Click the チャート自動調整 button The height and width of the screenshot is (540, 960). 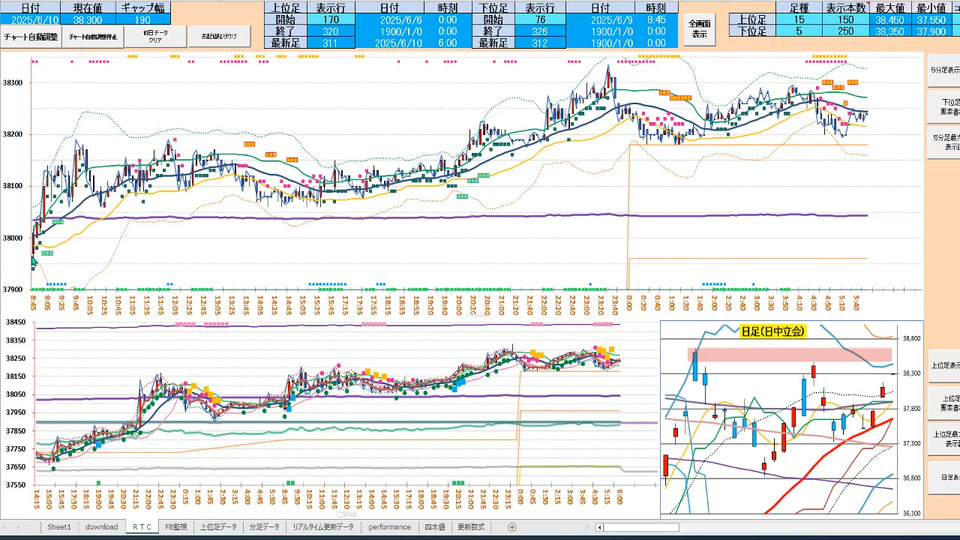32,36
